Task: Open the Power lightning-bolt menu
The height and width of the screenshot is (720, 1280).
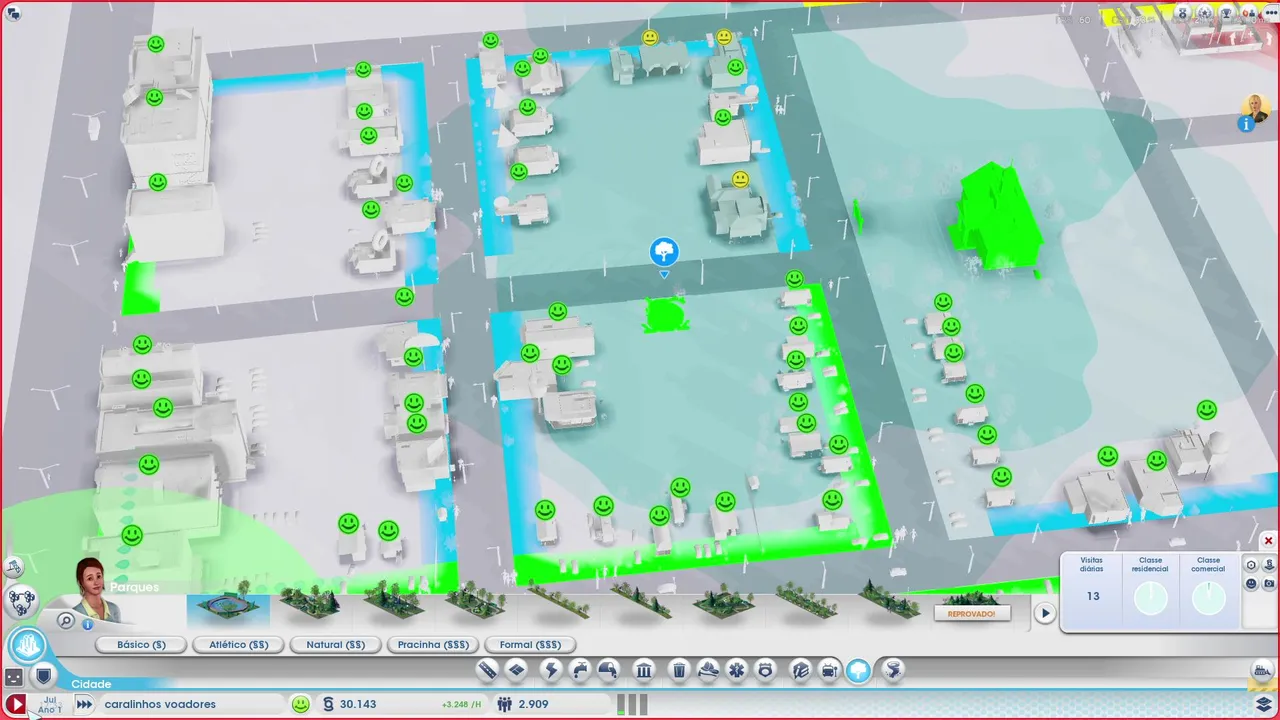Action: [550, 670]
